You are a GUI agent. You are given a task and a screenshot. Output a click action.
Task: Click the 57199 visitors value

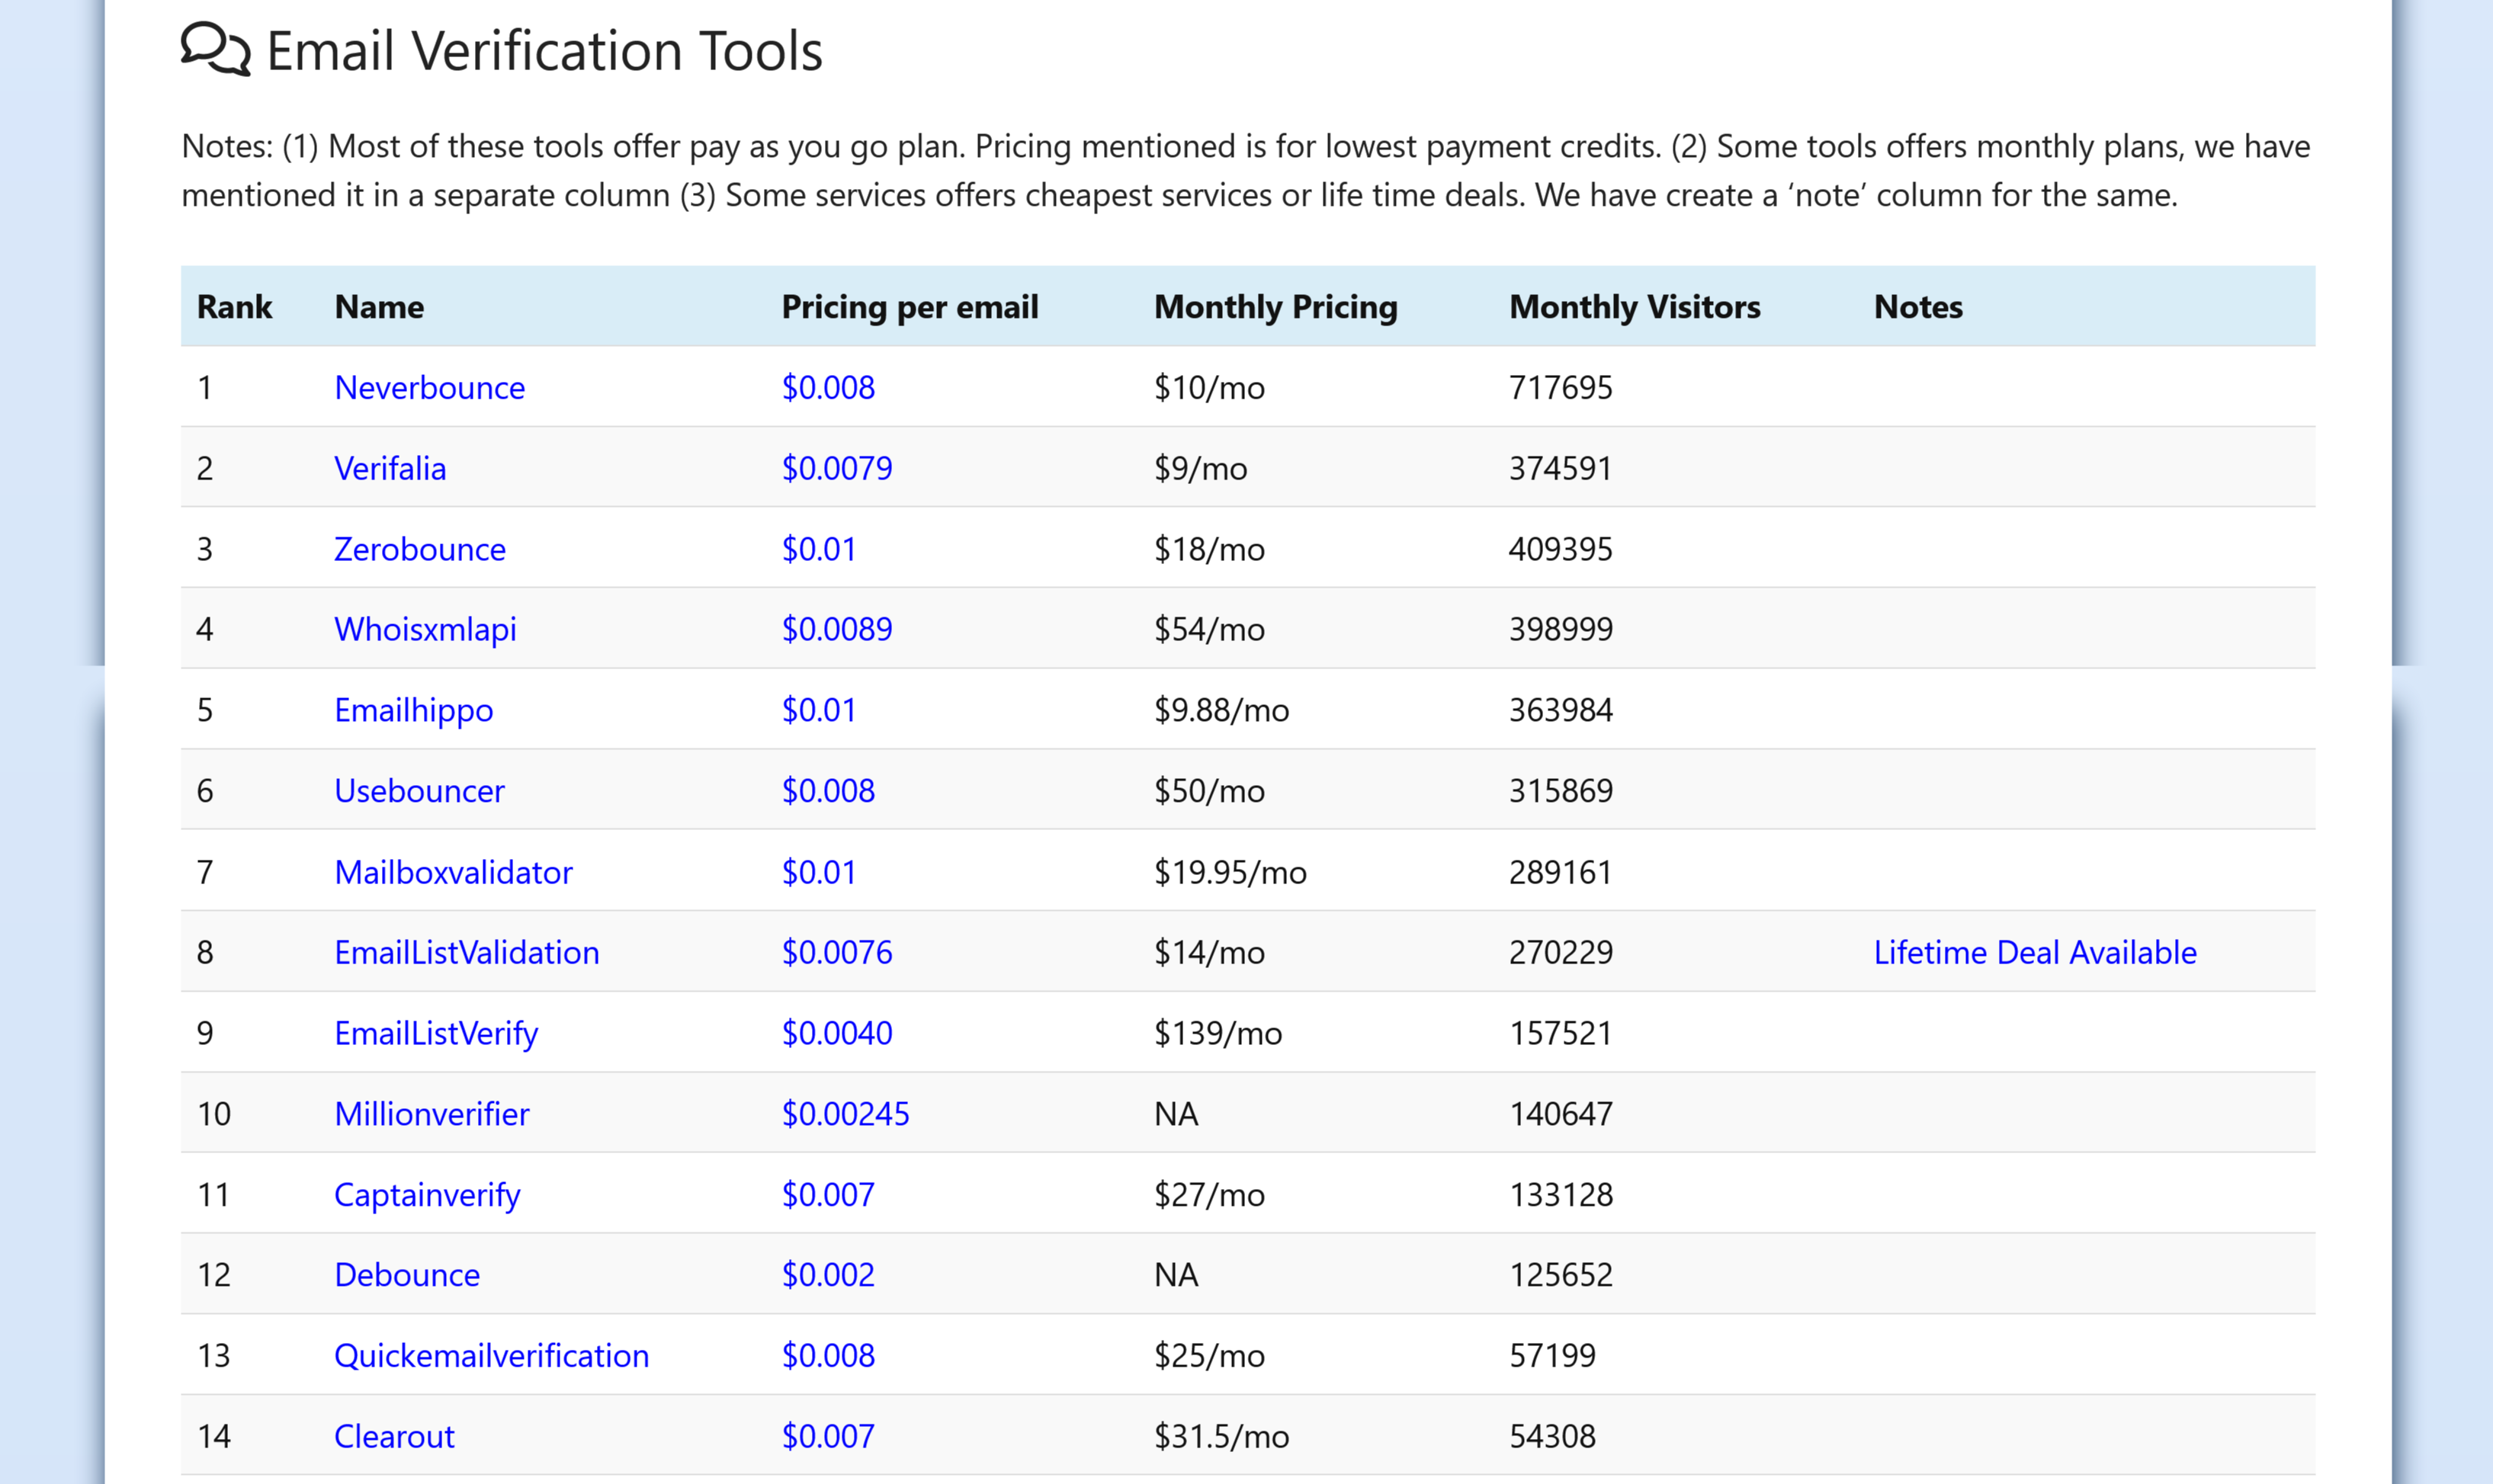1552,1356
